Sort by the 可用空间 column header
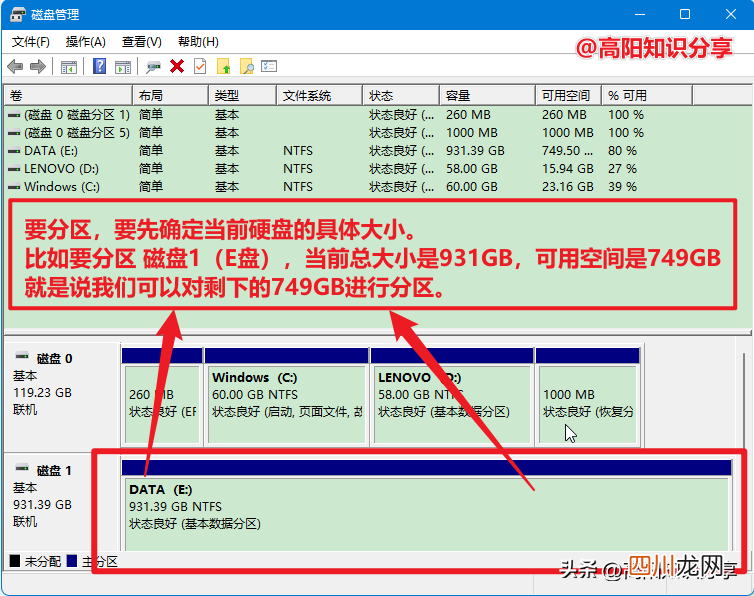 click(568, 95)
